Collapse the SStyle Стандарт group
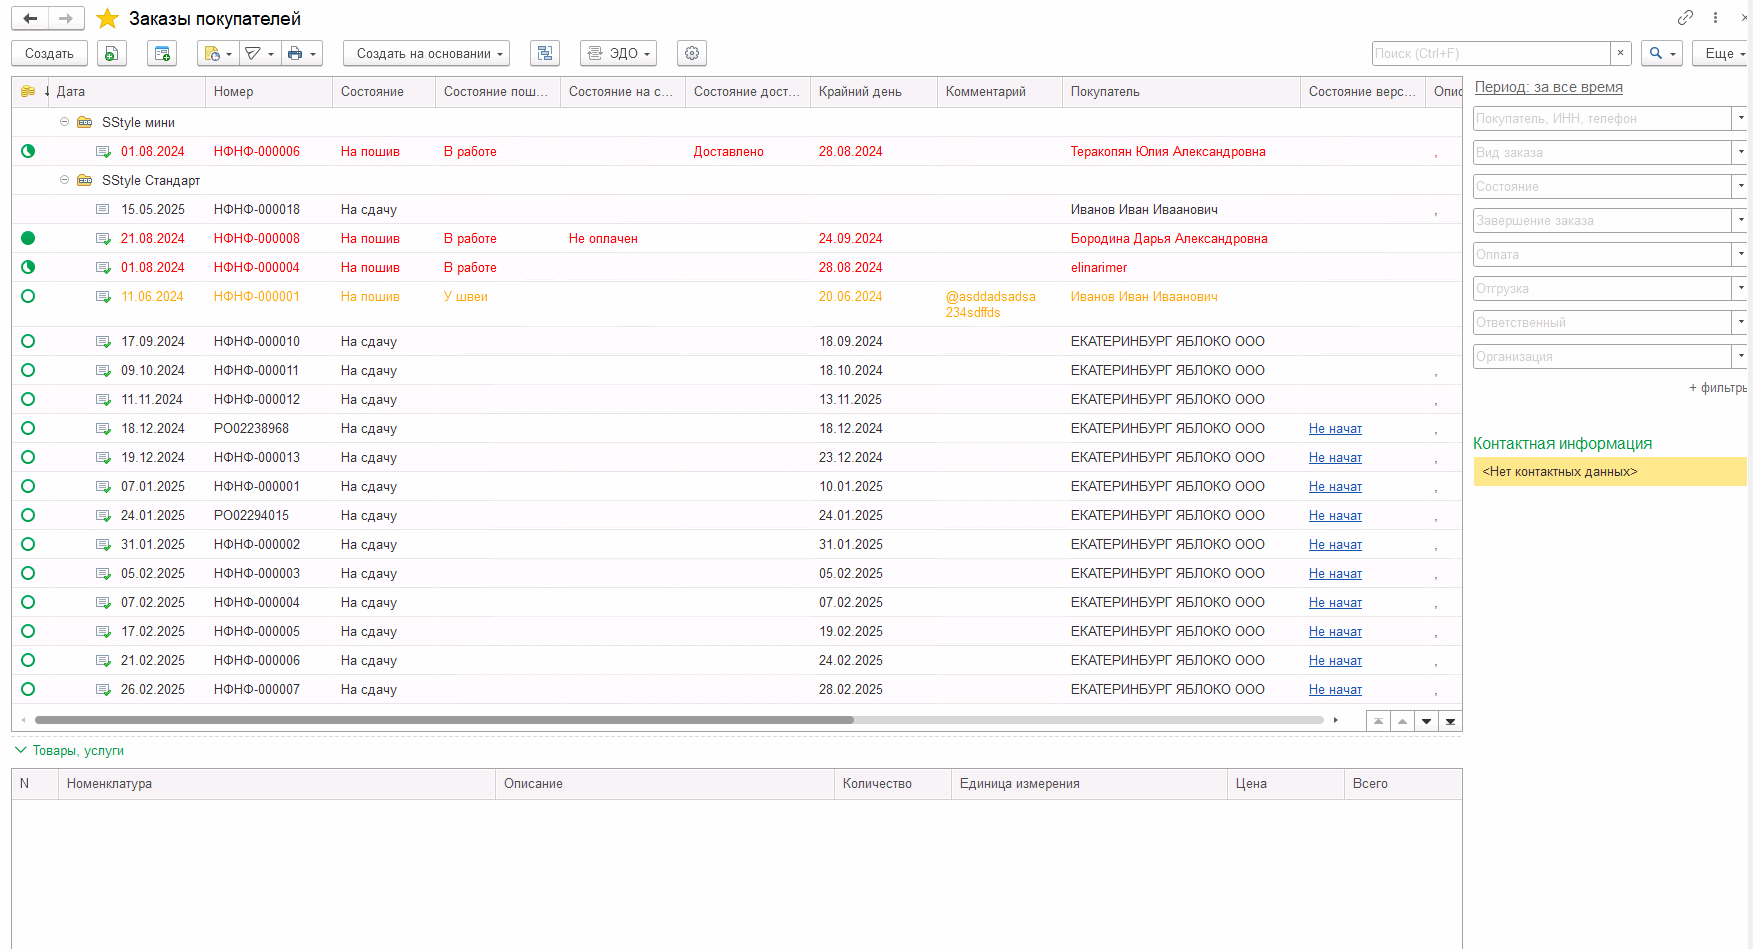 coord(65,180)
